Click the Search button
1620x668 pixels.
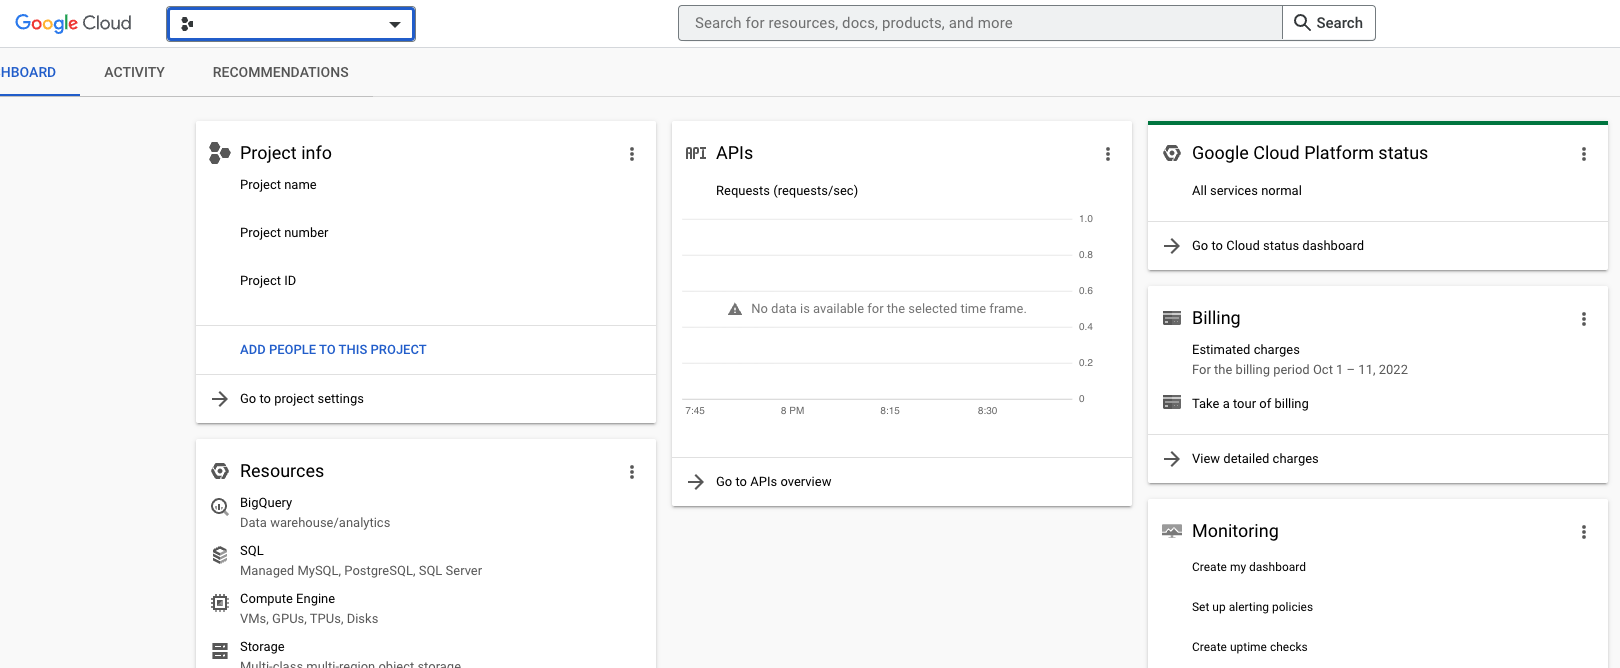tap(1328, 23)
